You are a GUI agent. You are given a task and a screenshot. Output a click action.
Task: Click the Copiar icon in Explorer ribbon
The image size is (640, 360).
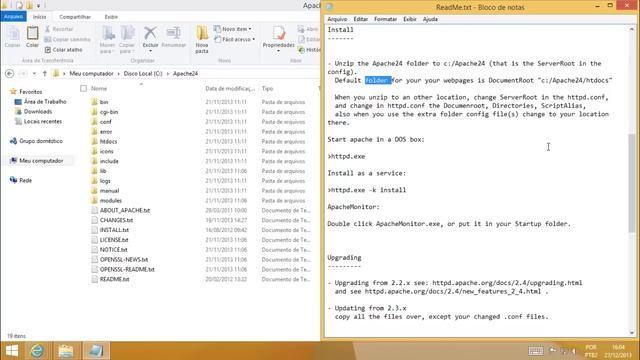pos(12,33)
